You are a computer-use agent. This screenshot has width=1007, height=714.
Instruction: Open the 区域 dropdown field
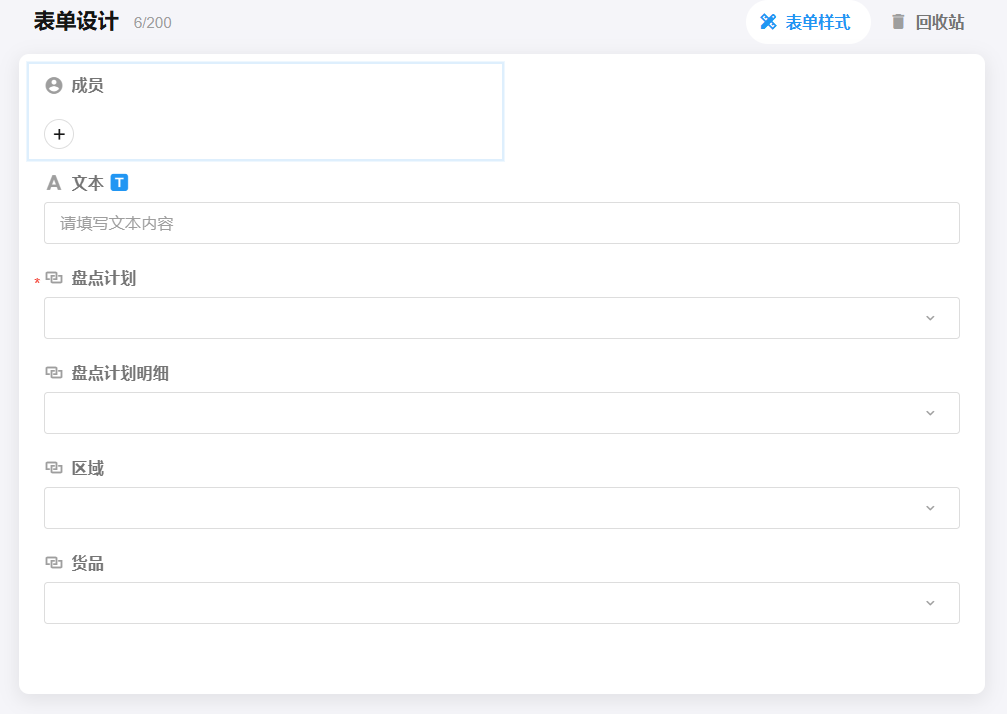coord(502,508)
